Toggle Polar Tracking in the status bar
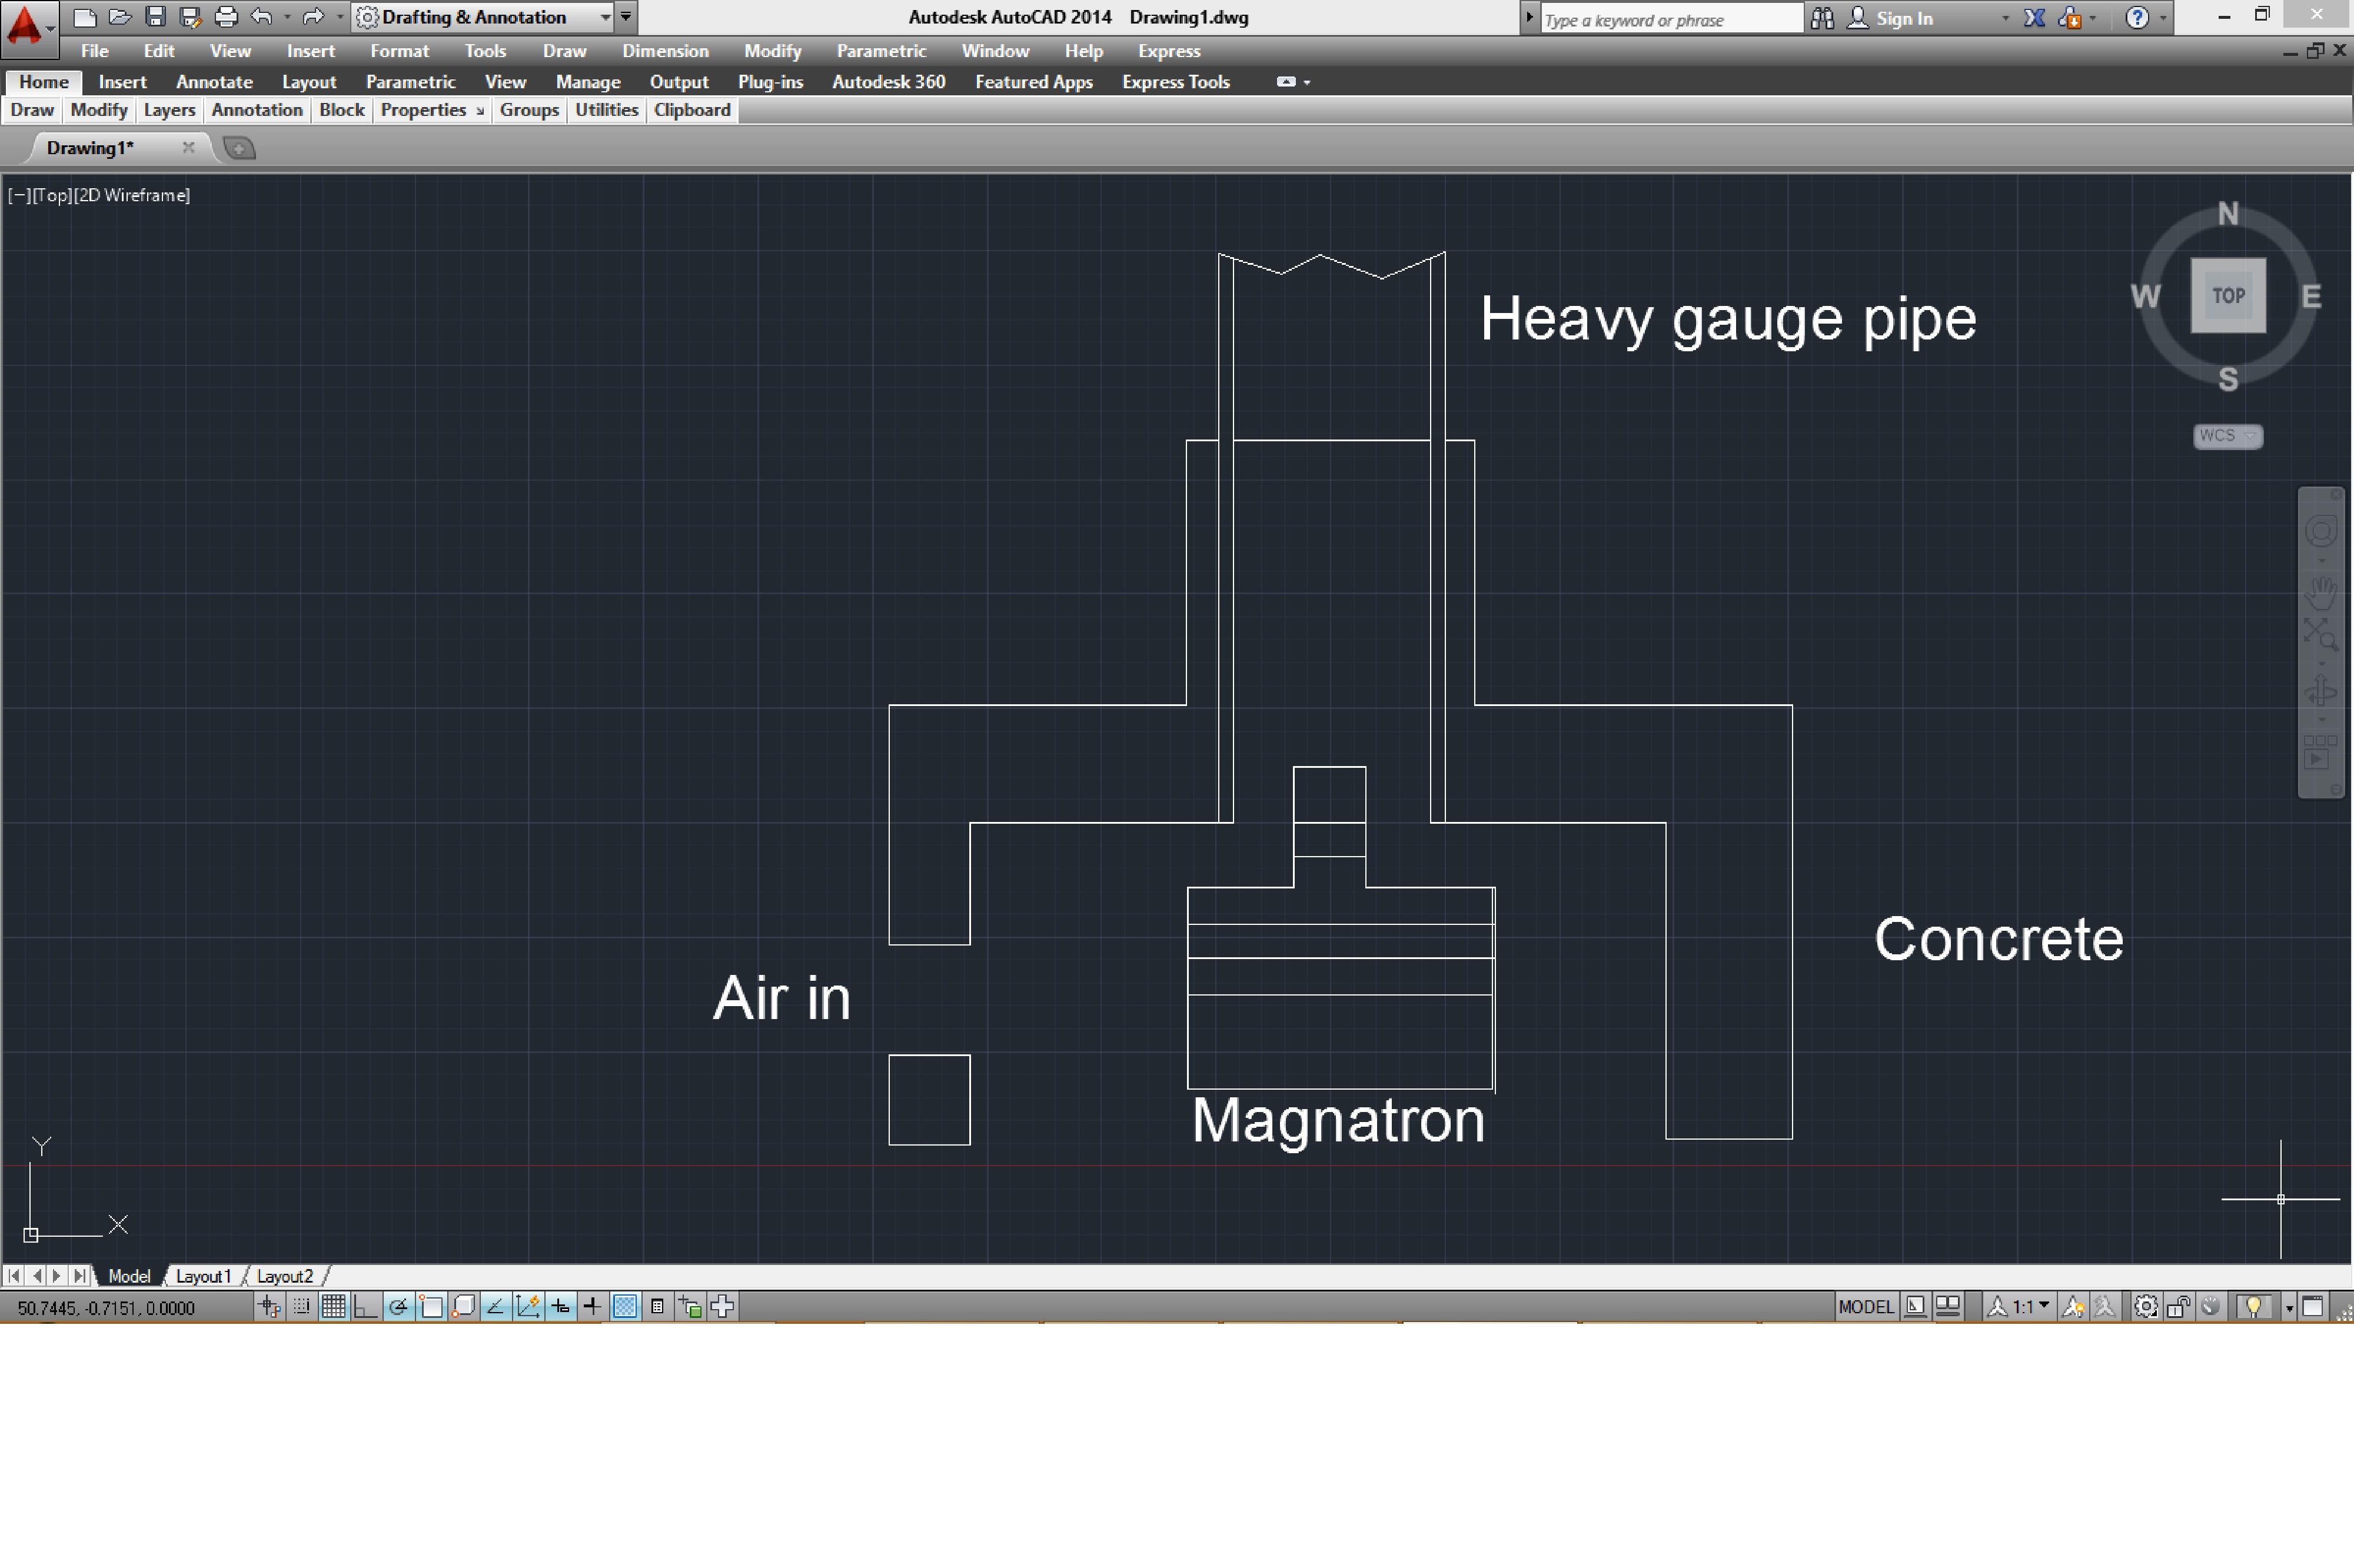This screenshot has width=2354, height=1568. (398, 1306)
